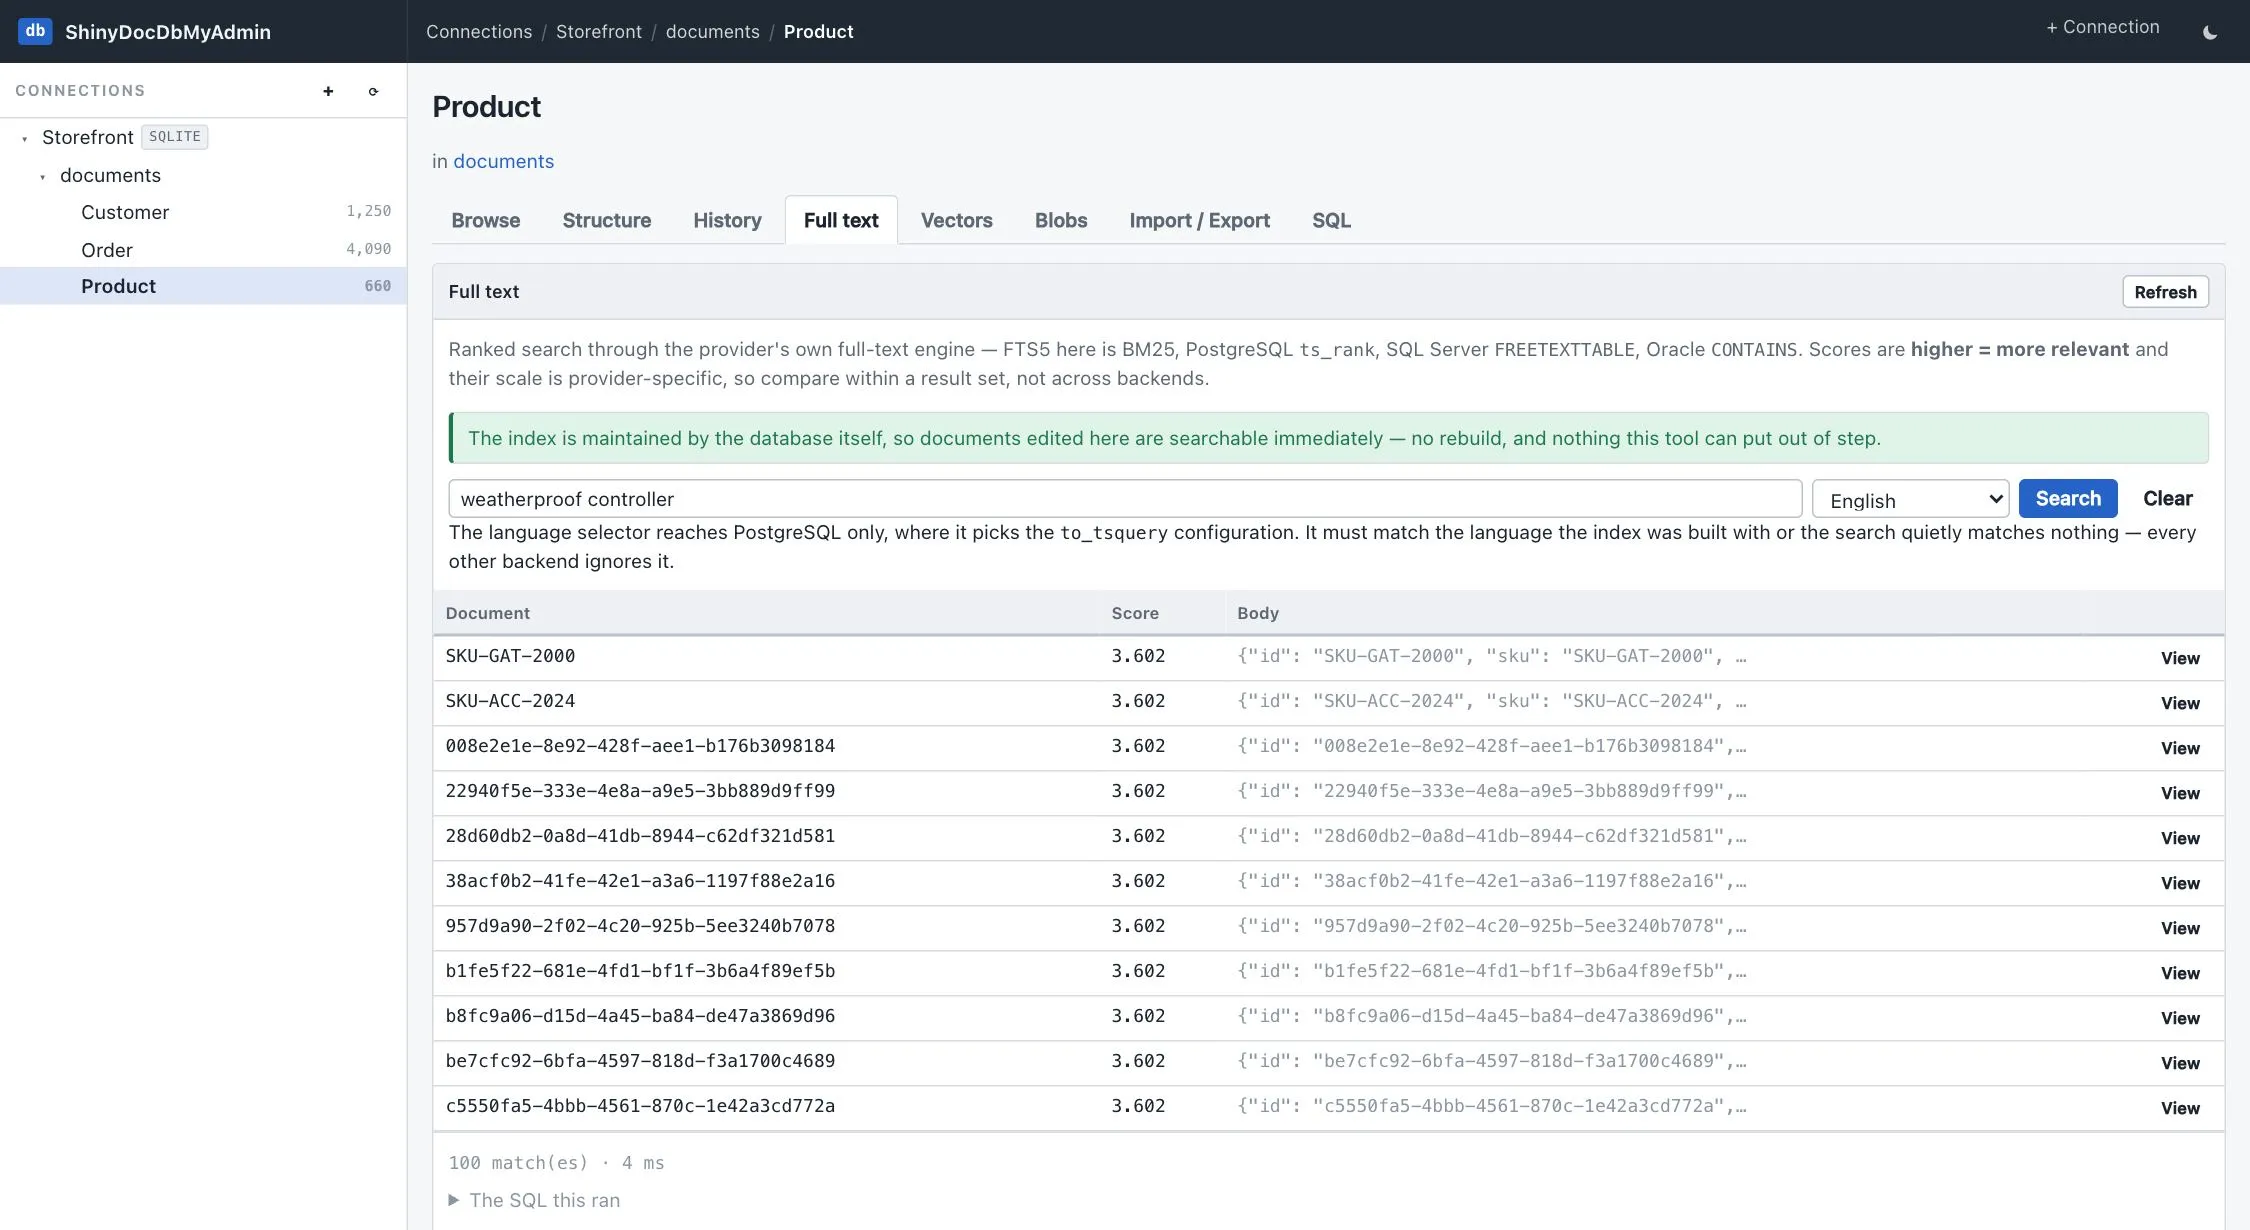View document c5550fa5-4bbb-4561-870c-1e42a3cd772a
The image size is (2250, 1230).
pyautogui.click(x=2180, y=1108)
